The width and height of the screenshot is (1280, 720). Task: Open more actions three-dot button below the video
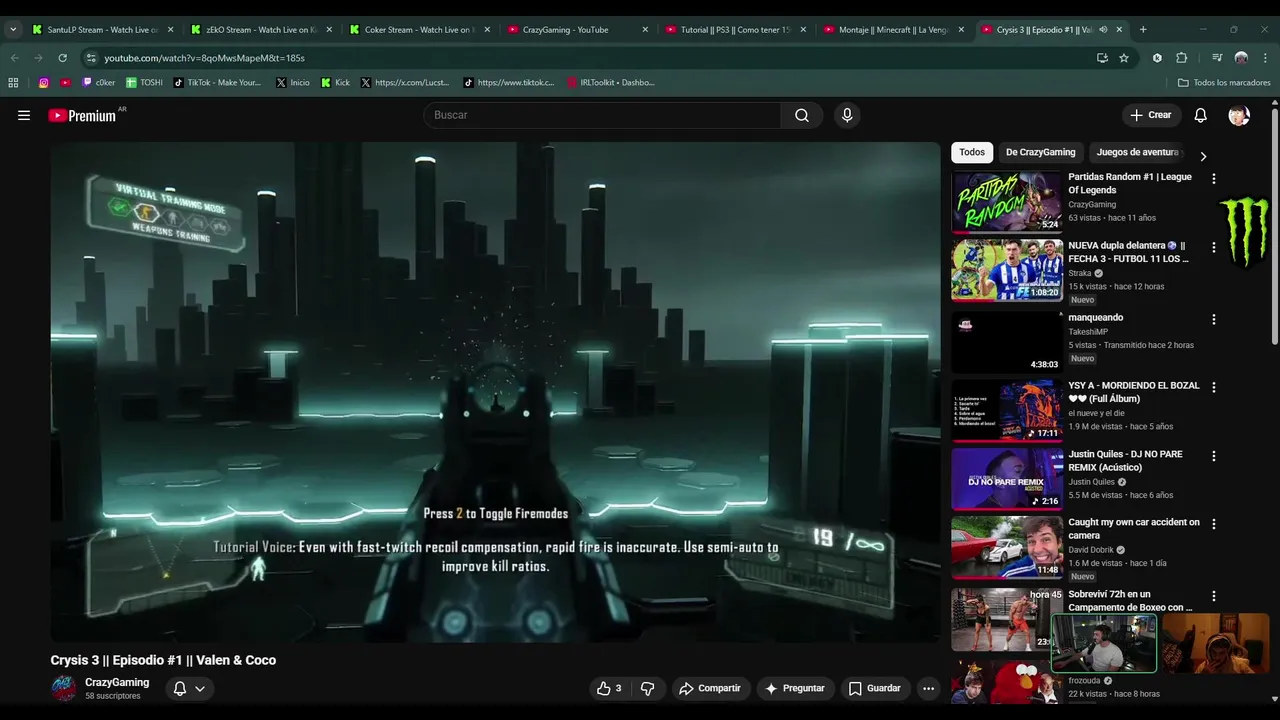[928, 688]
